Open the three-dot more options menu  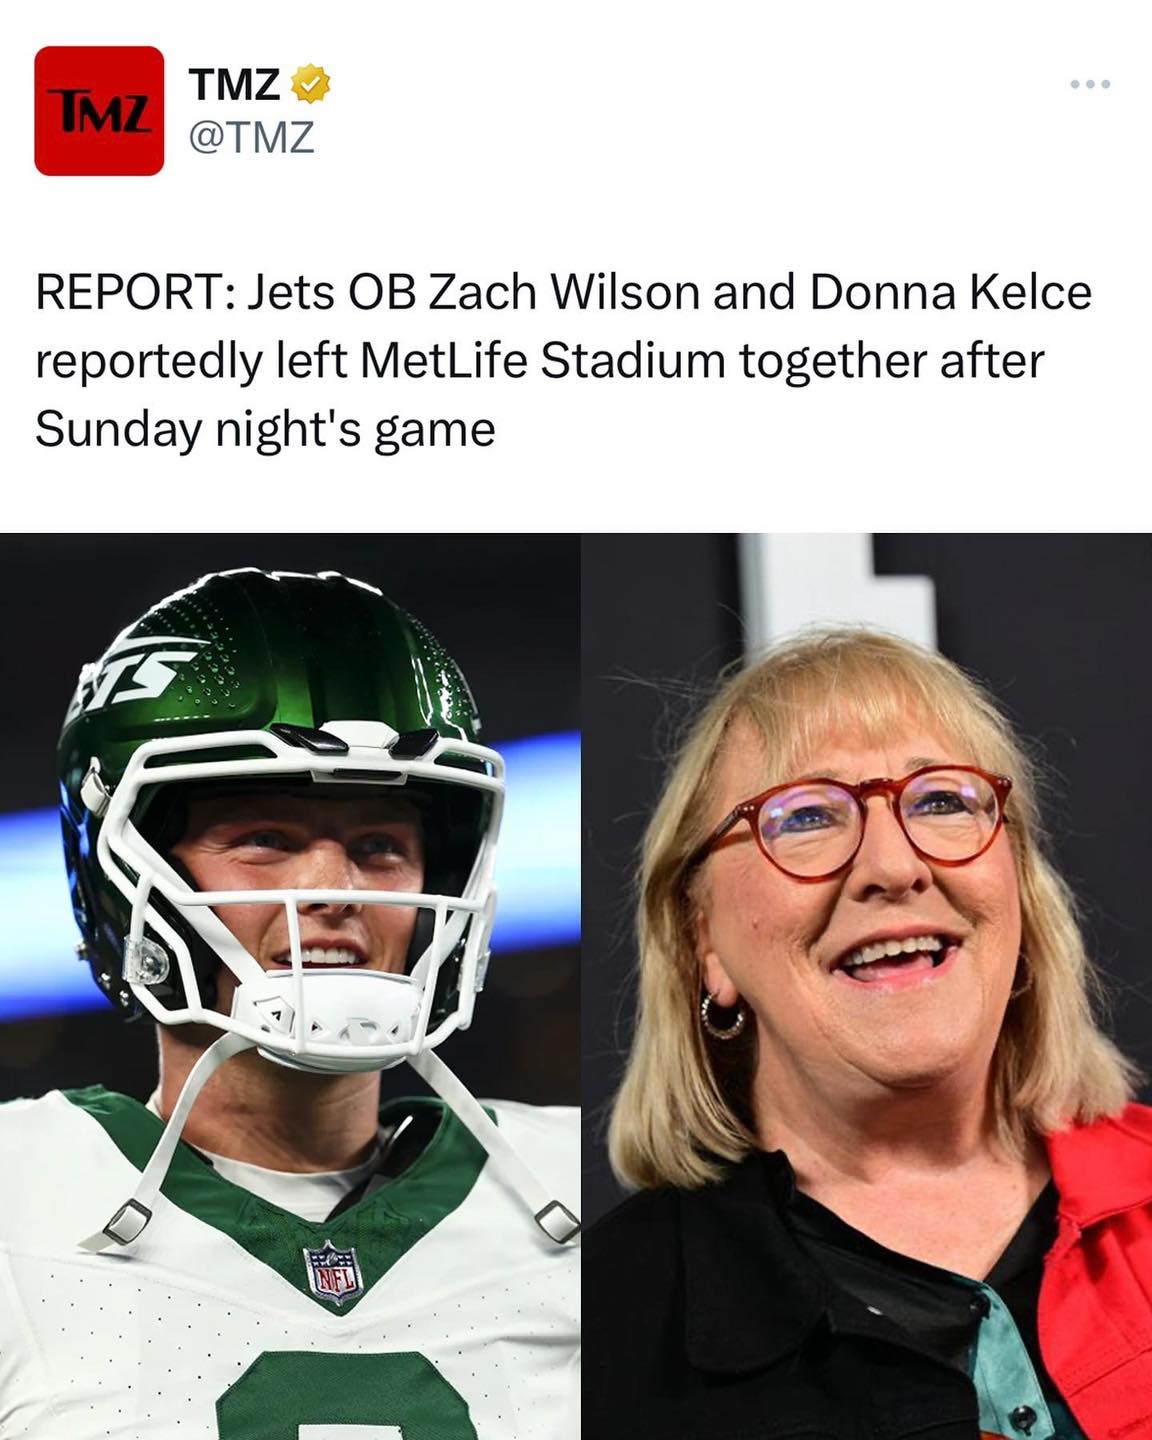[x=1089, y=84]
